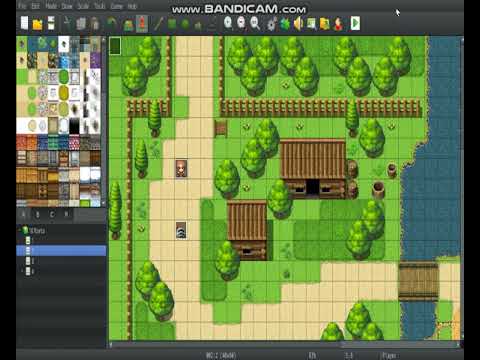Switch tileset palette to tab A
Viewport: 480px width, 360px height.
pos(23,215)
